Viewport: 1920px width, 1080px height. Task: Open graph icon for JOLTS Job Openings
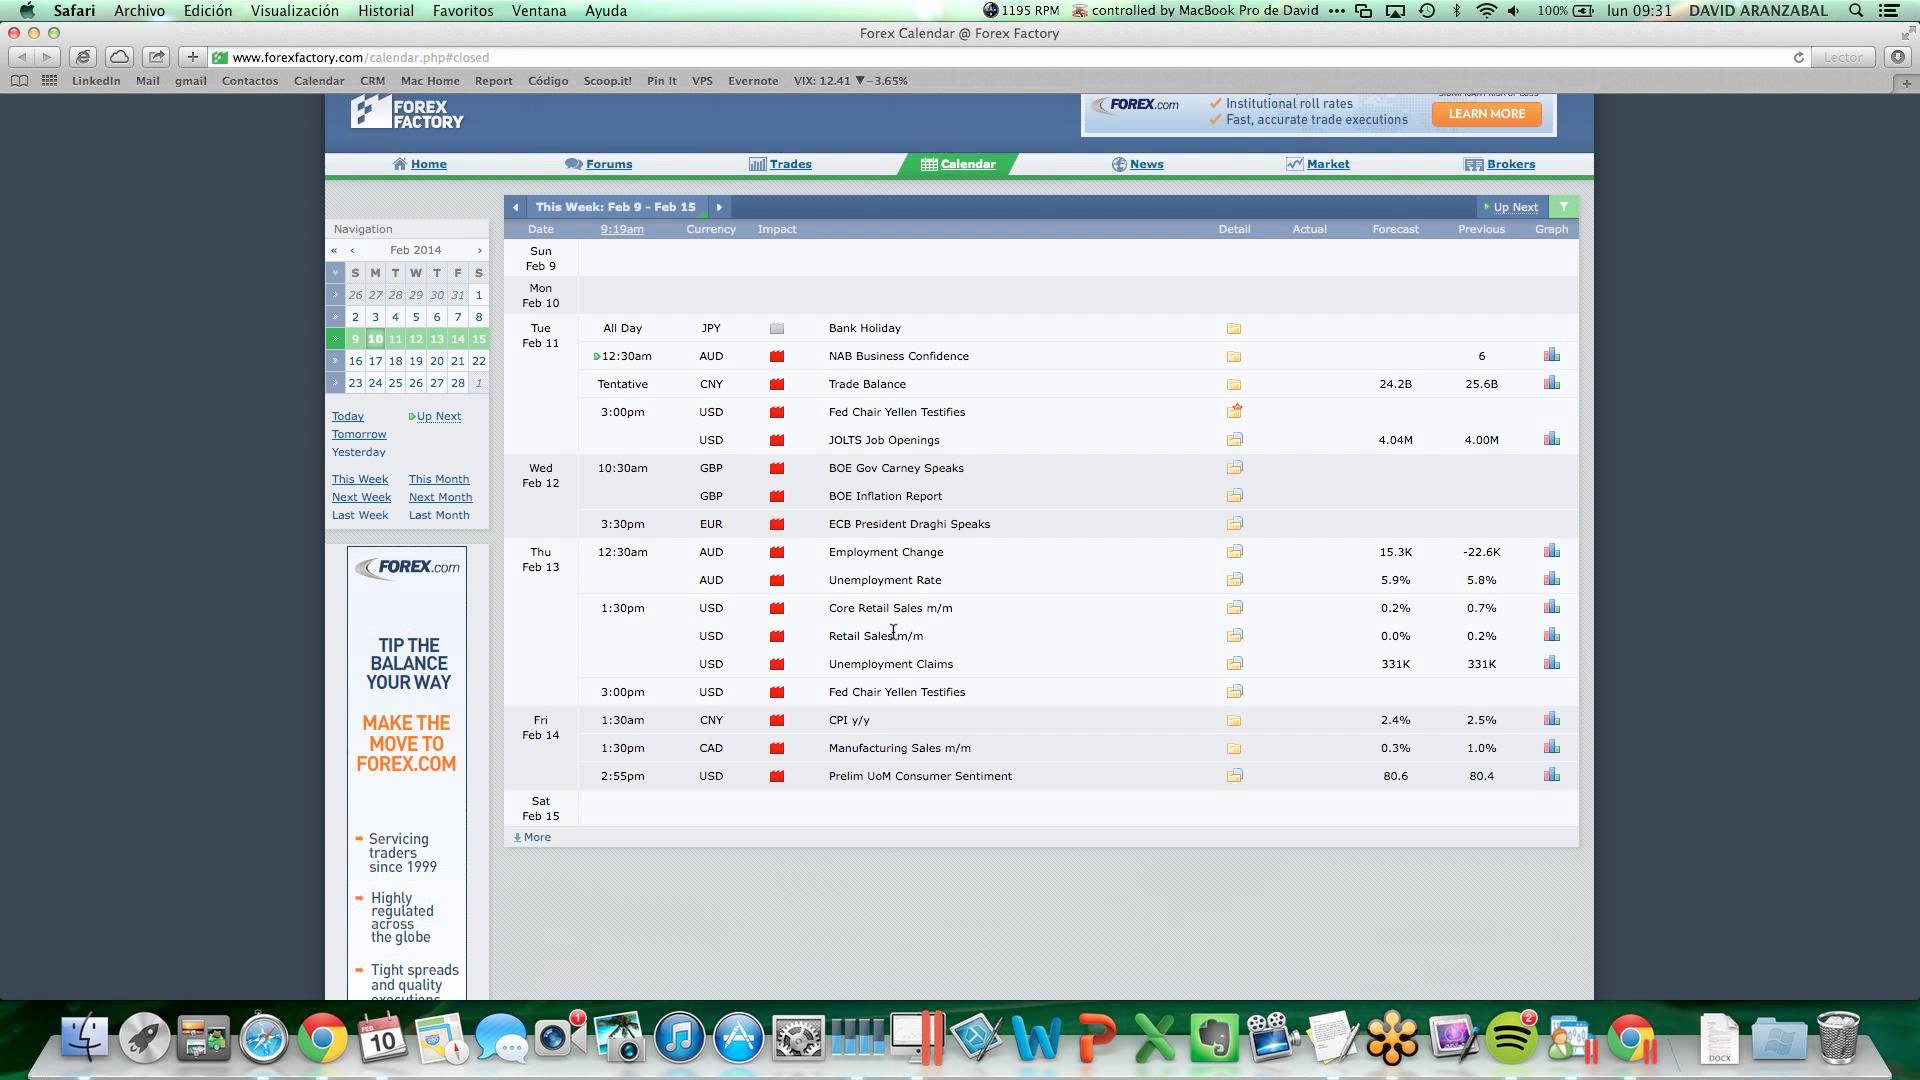coord(1551,439)
